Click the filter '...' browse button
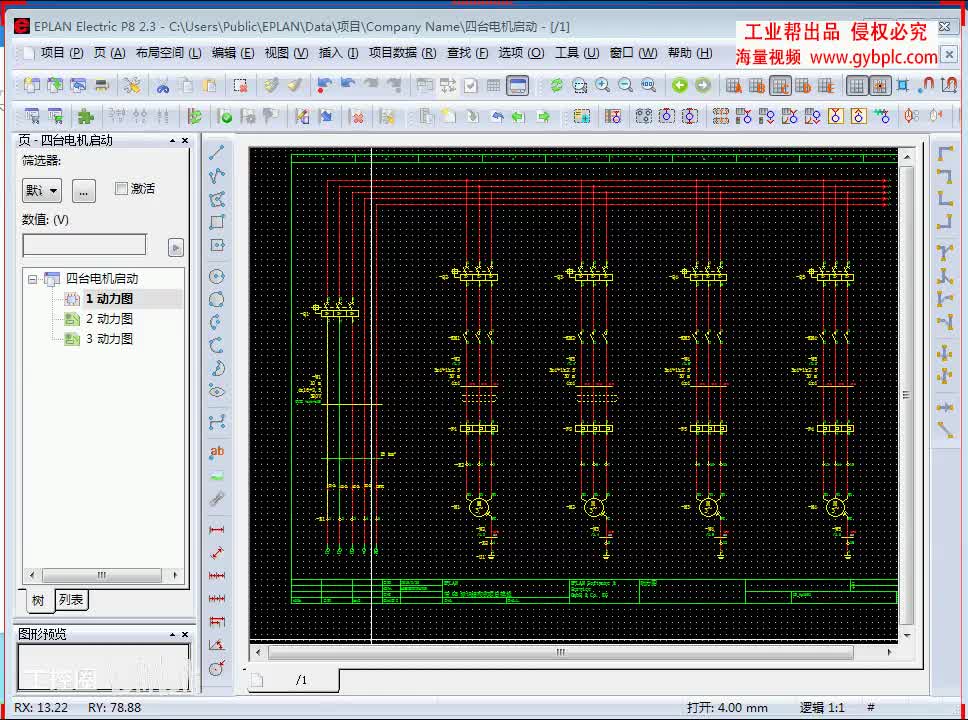The image size is (968, 720). coord(84,190)
